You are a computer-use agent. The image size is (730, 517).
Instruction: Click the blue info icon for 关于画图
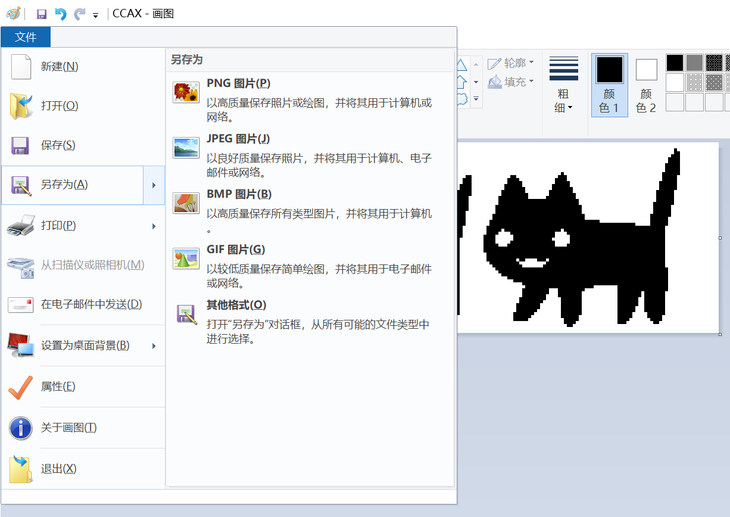point(21,428)
